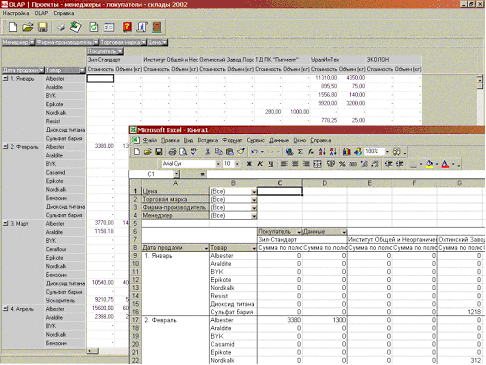Apply Percent style in Excel formatting bar
Viewport: 486px width, 365px height.
click(342, 164)
